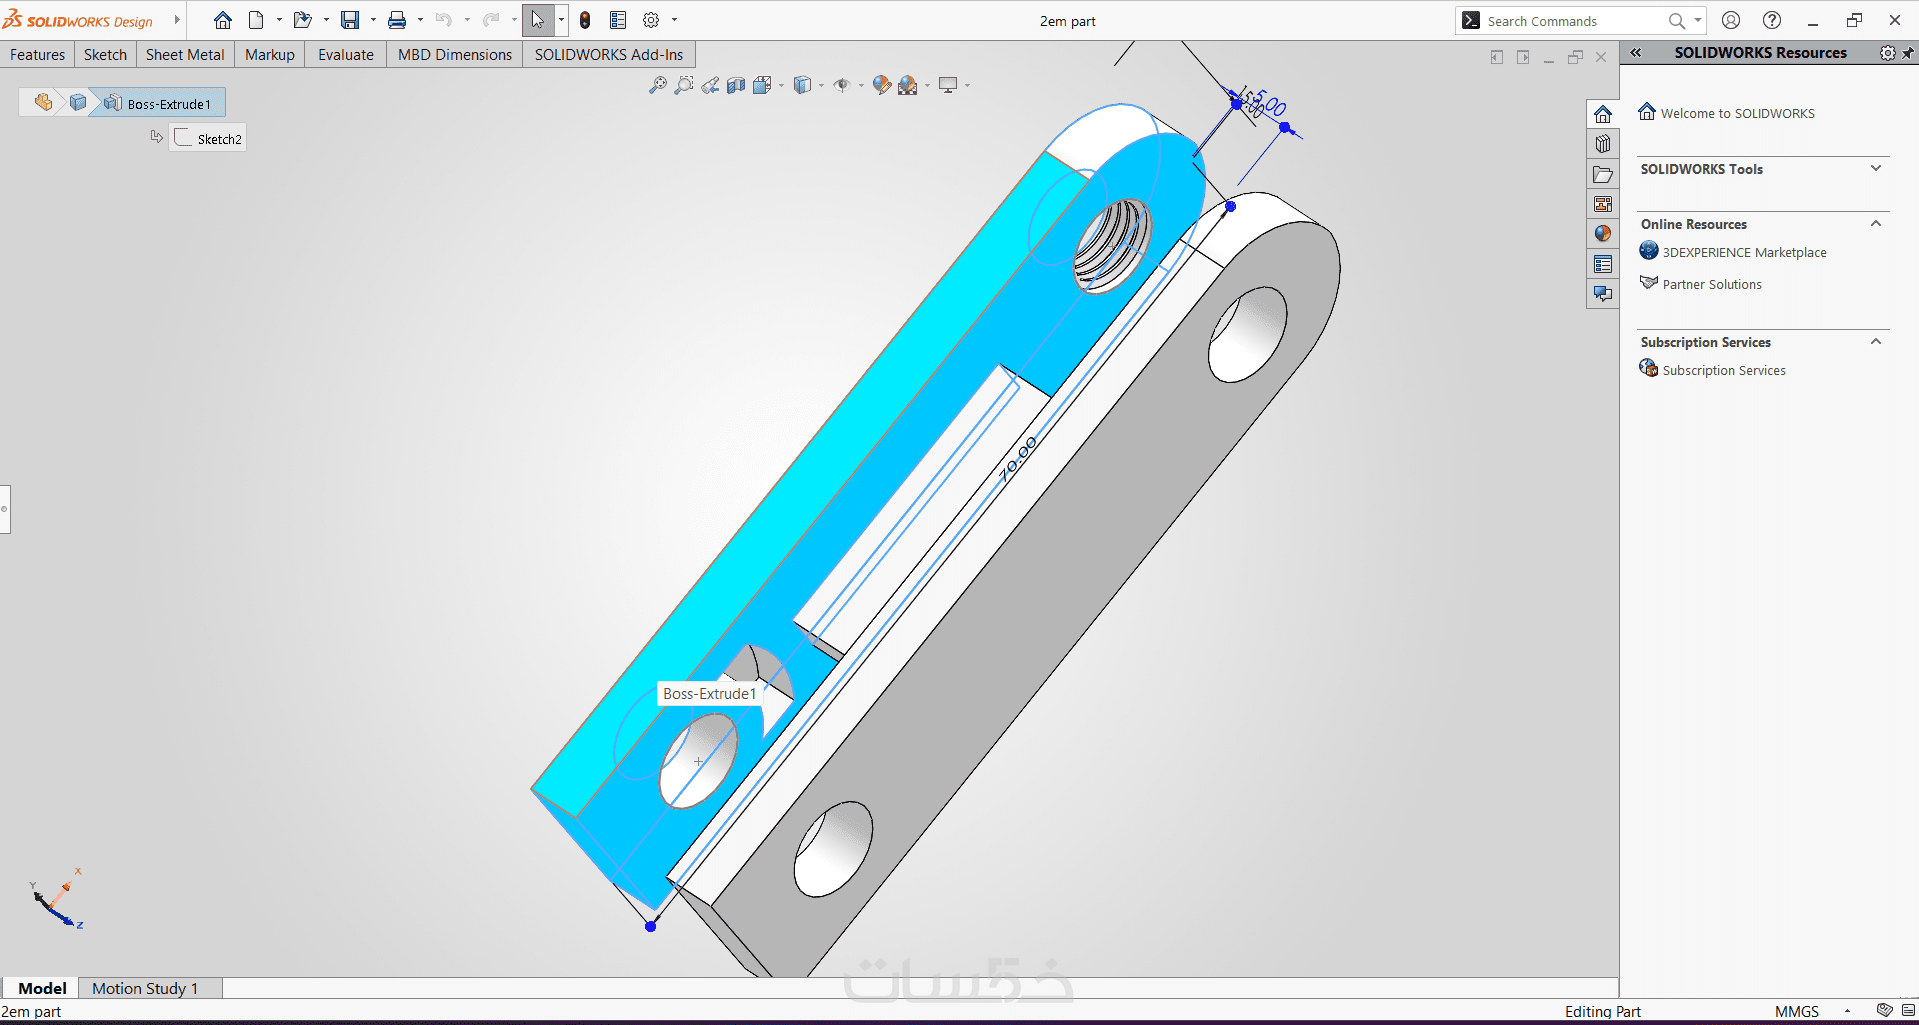The width and height of the screenshot is (1919, 1025).
Task: Expand the SOLIDWORKS Design menu arrow
Action: [x=177, y=20]
